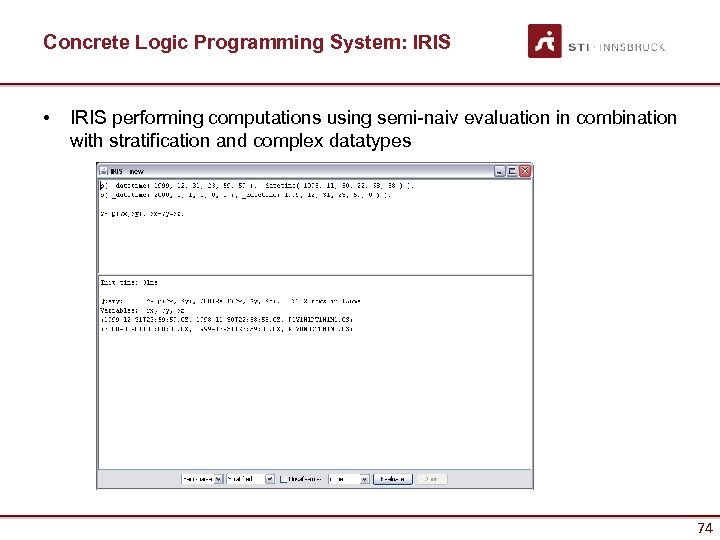Click the 'Query:' result line in the output
Viewport: 720px width, 540px height.
click(x=230, y=301)
